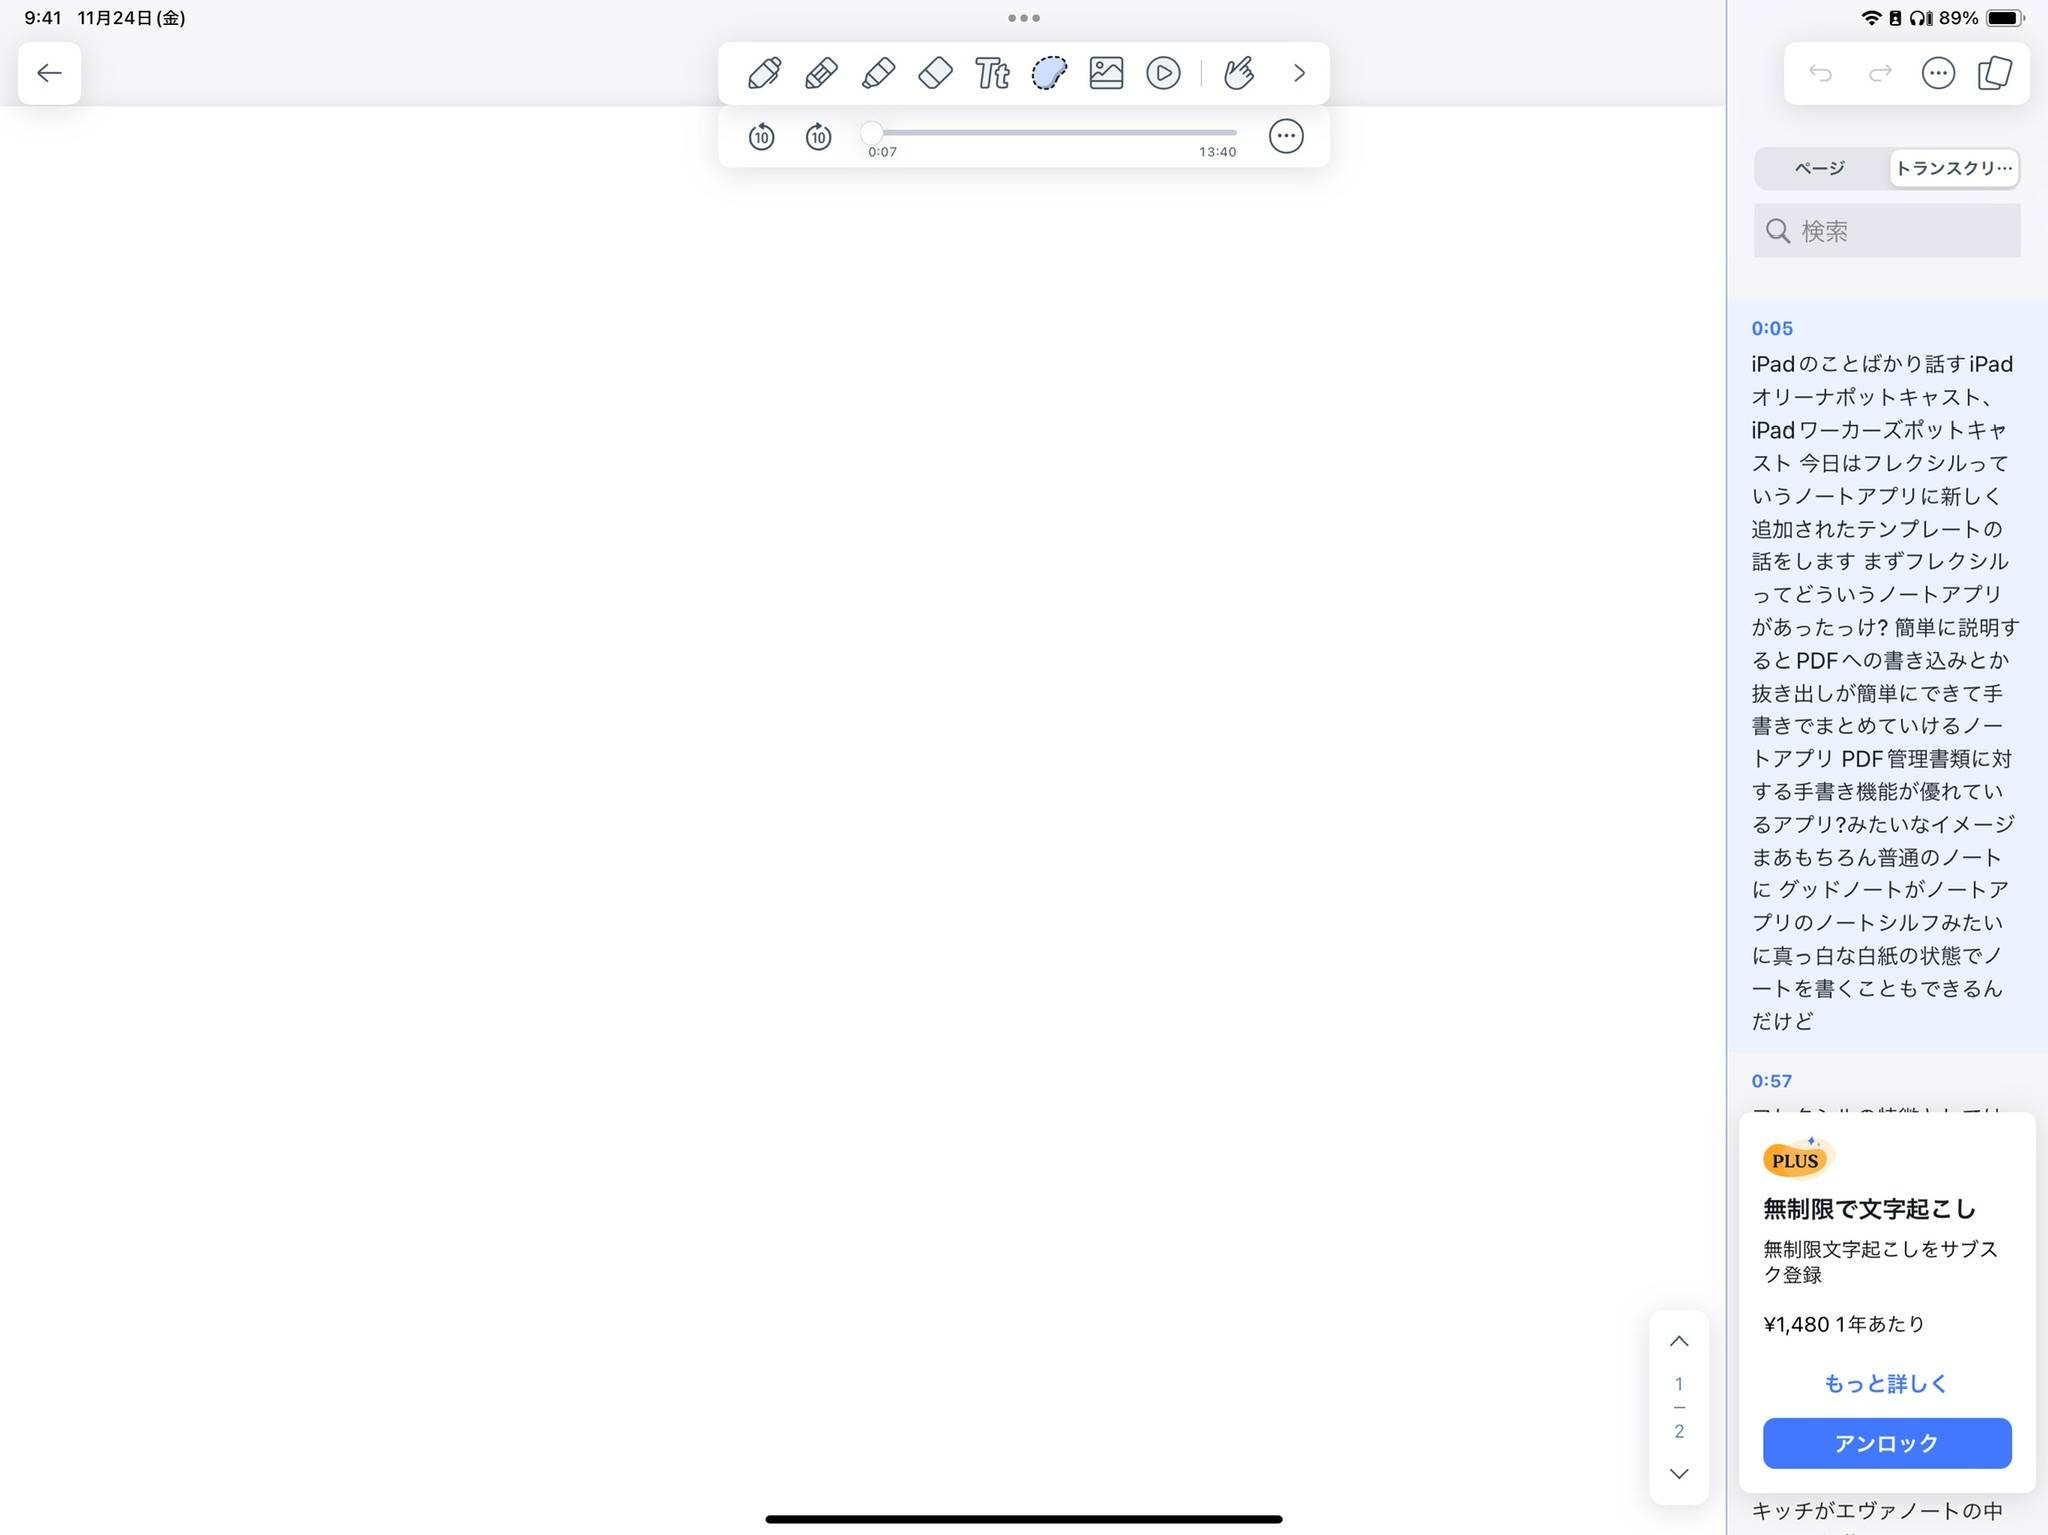Tap アンロック to unlock unlimited transcription
Viewport: 2048px width, 1535px height.
click(x=1884, y=1443)
